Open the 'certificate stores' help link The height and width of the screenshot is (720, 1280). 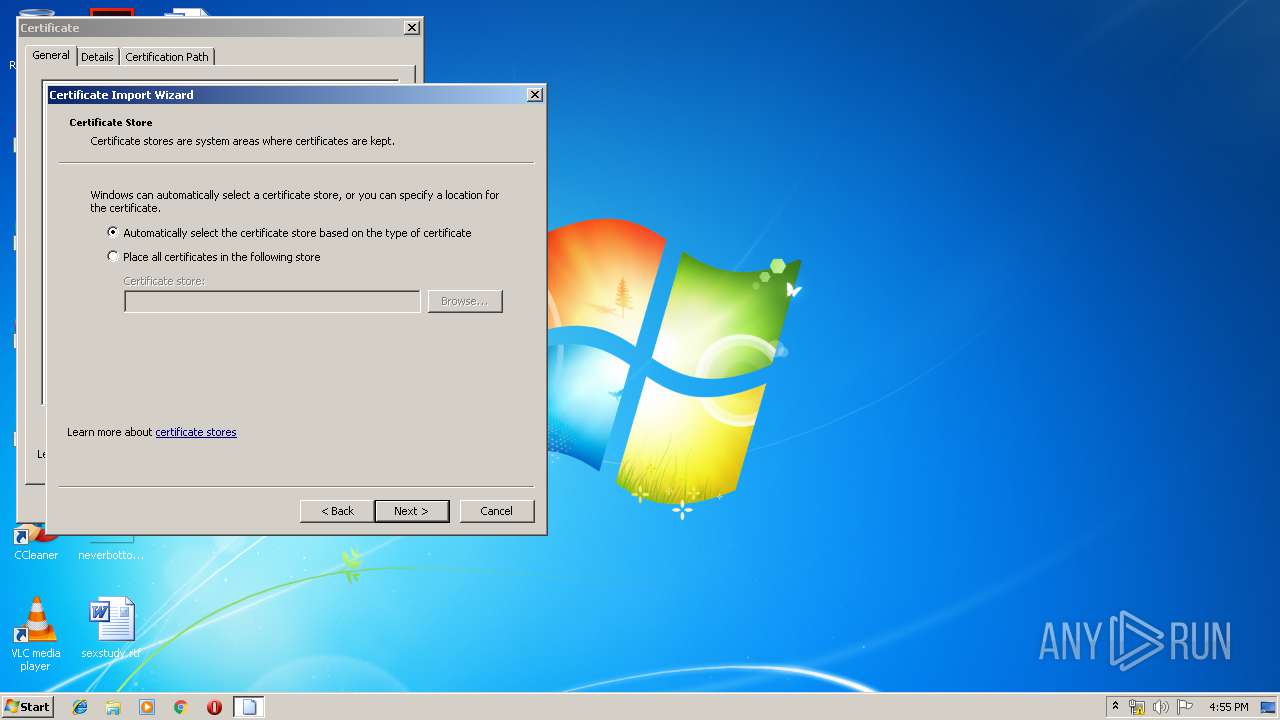point(196,432)
